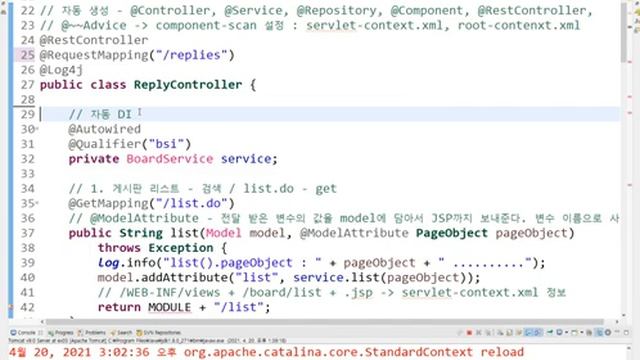Collapse the fold marker at line 30

[x=37, y=129]
